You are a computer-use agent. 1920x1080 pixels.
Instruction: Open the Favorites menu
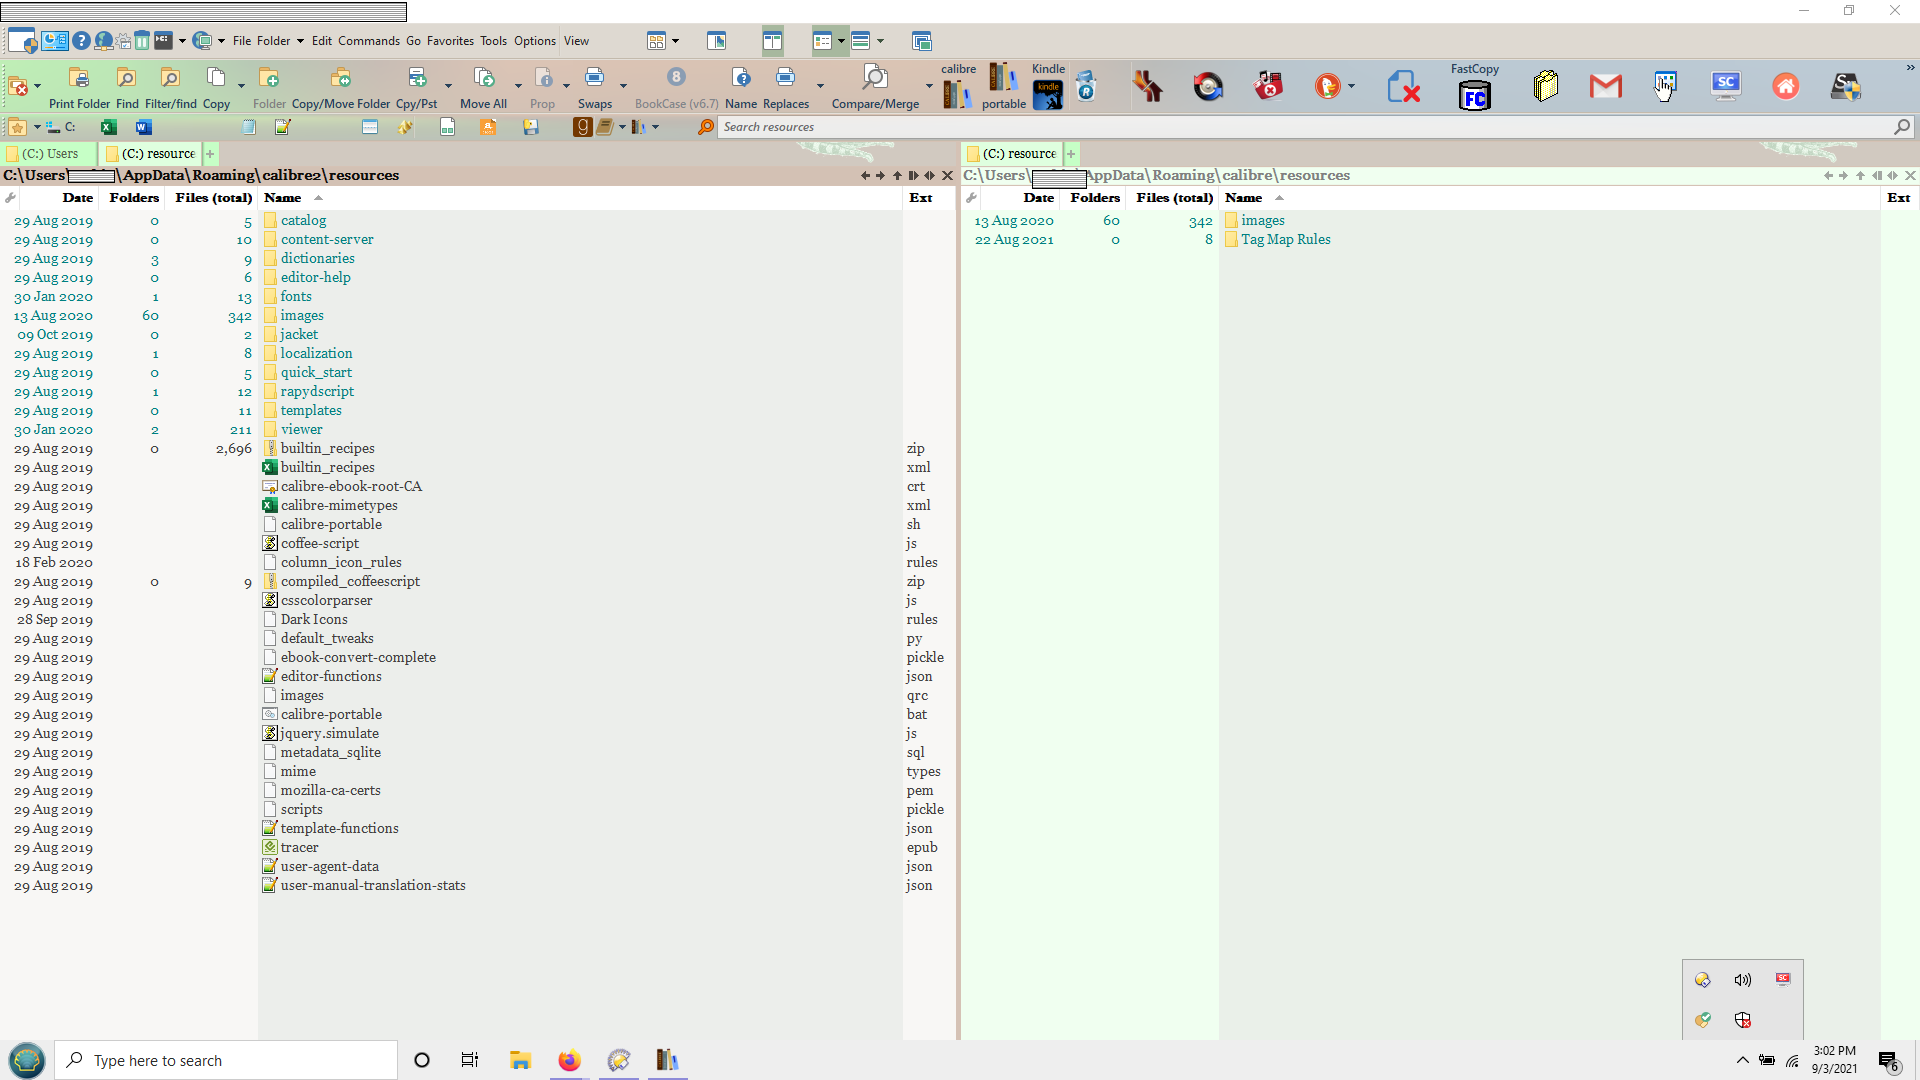(450, 41)
